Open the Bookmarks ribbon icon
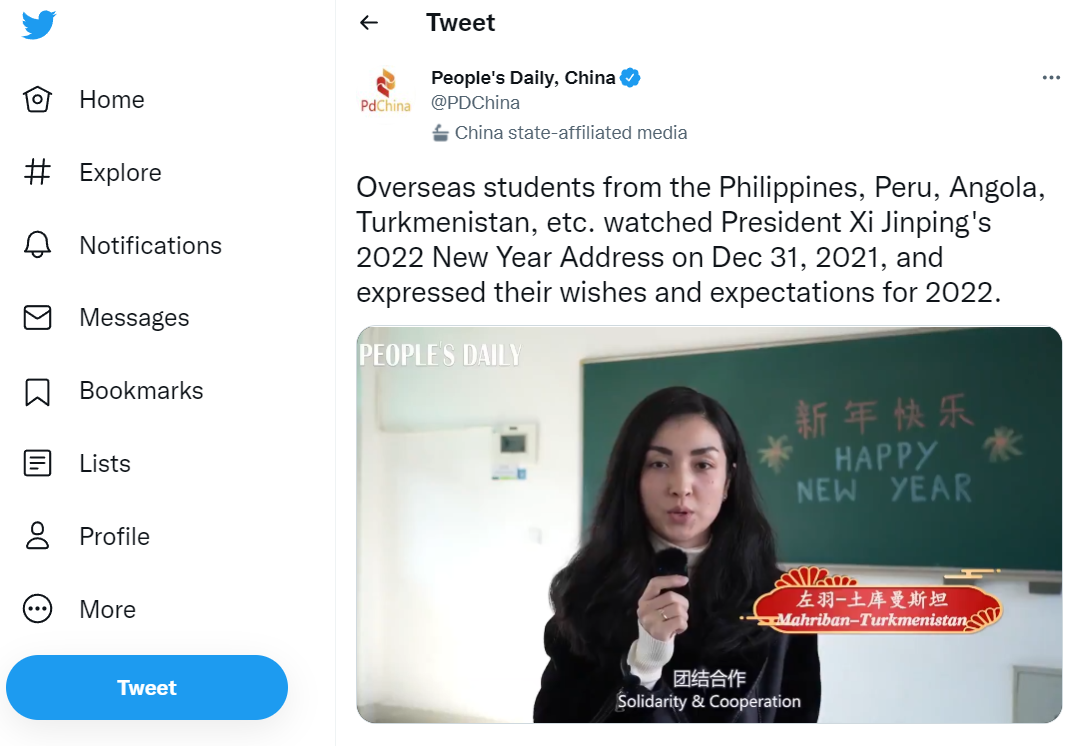 pyautogui.click(x=37, y=391)
